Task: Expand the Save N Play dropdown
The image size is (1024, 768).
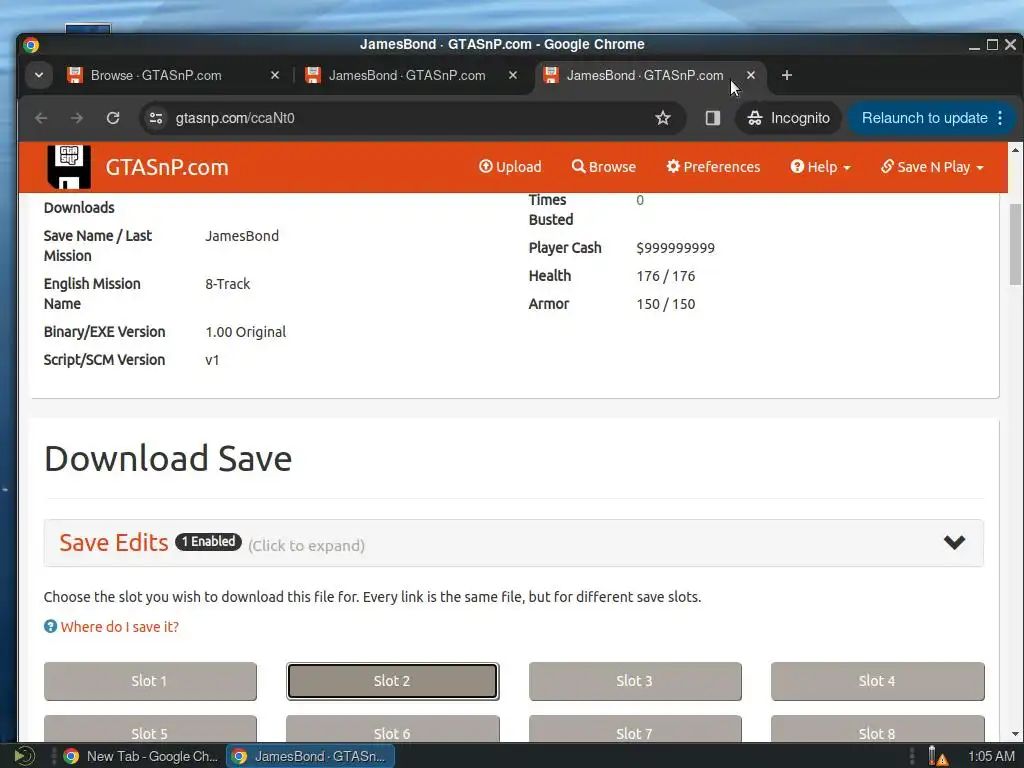Action: click(x=932, y=167)
